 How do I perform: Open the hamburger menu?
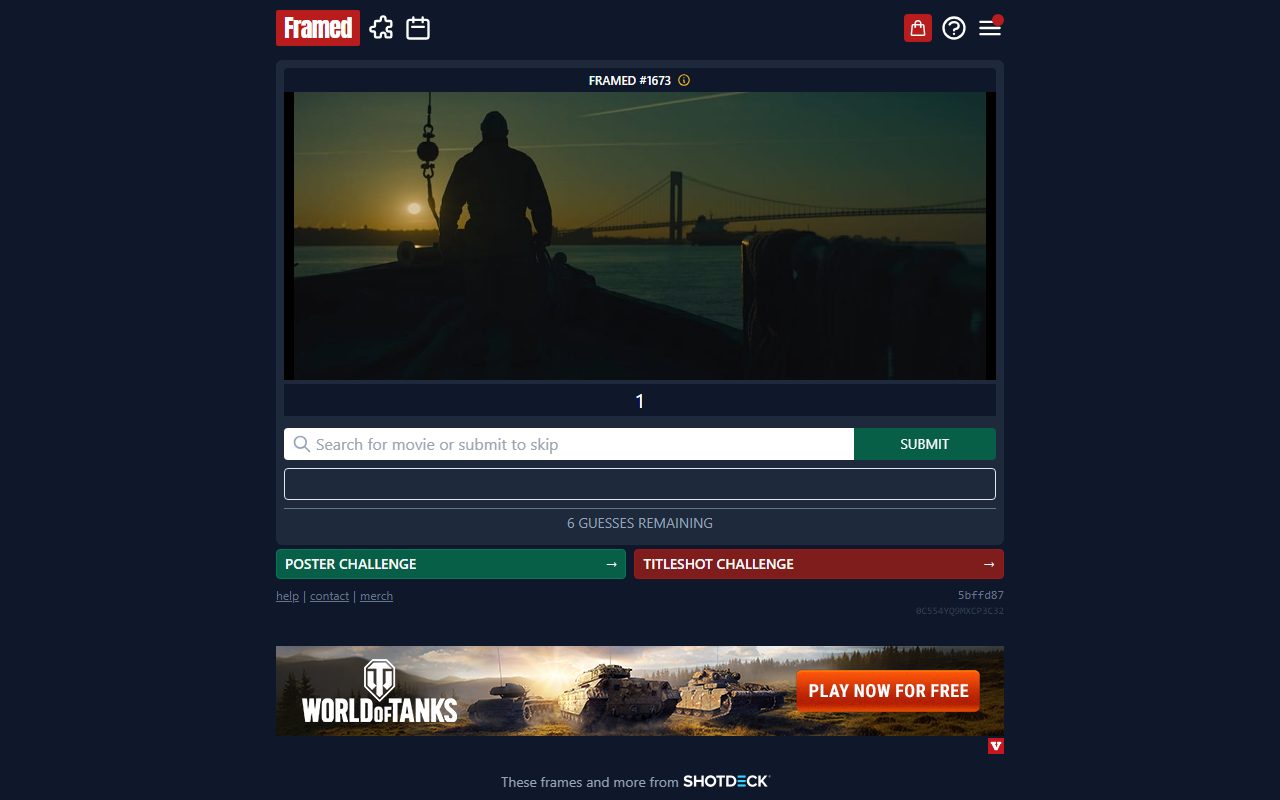pos(990,28)
